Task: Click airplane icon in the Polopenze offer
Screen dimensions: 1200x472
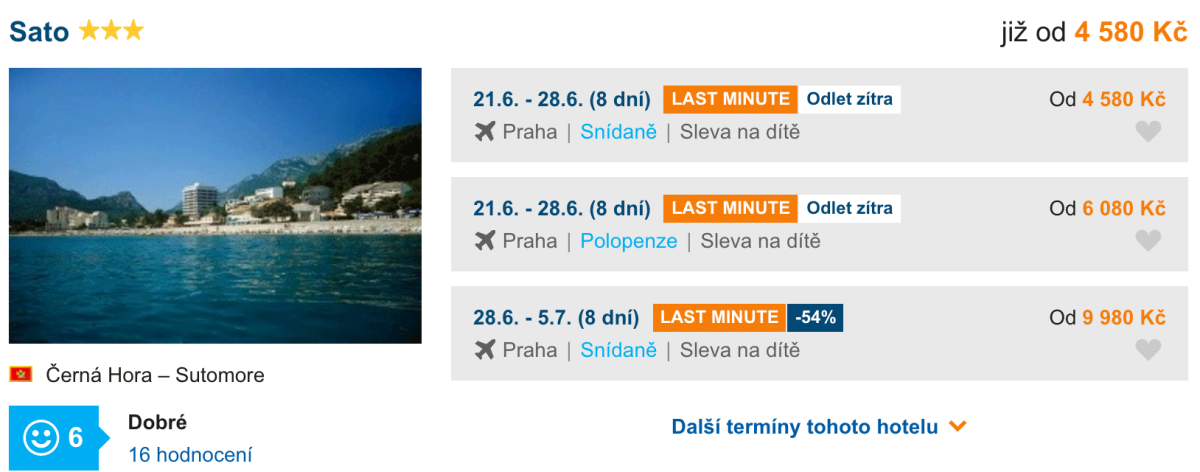Action: tap(485, 240)
